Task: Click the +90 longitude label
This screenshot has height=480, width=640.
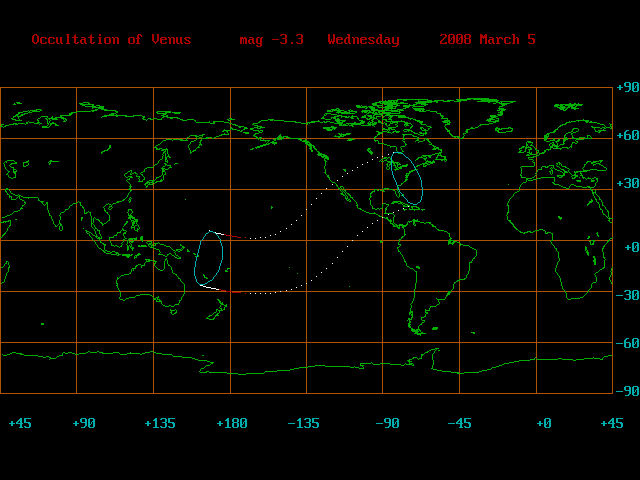Action: pyautogui.click(x=84, y=423)
